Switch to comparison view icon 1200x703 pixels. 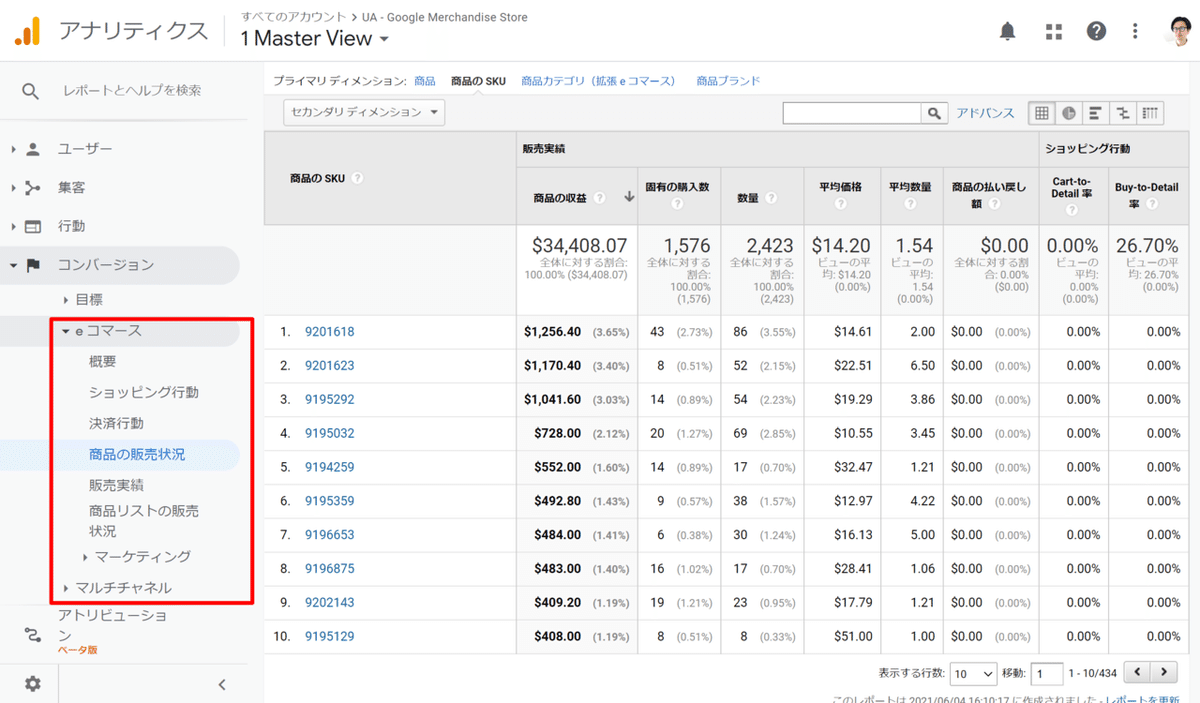[x=1123, y=113]
